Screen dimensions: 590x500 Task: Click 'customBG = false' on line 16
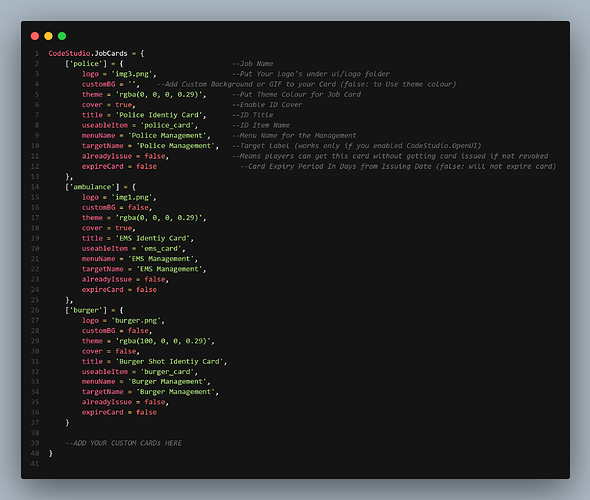tap(116, 207)
